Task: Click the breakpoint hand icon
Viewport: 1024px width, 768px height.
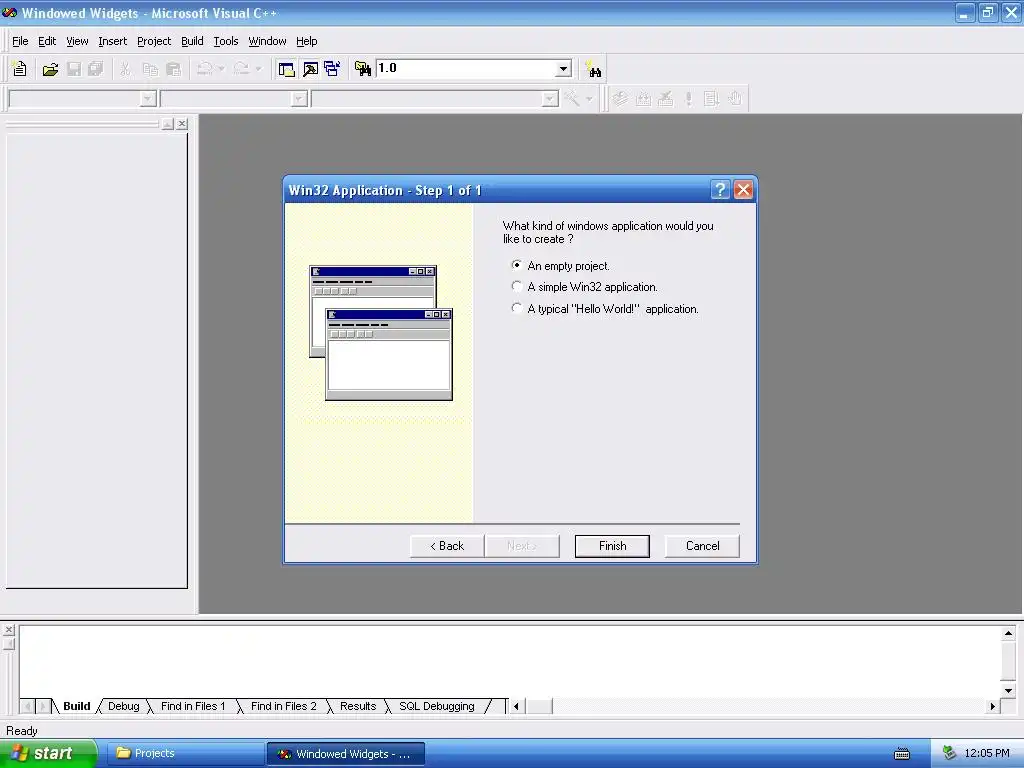Action: (735, 99)
